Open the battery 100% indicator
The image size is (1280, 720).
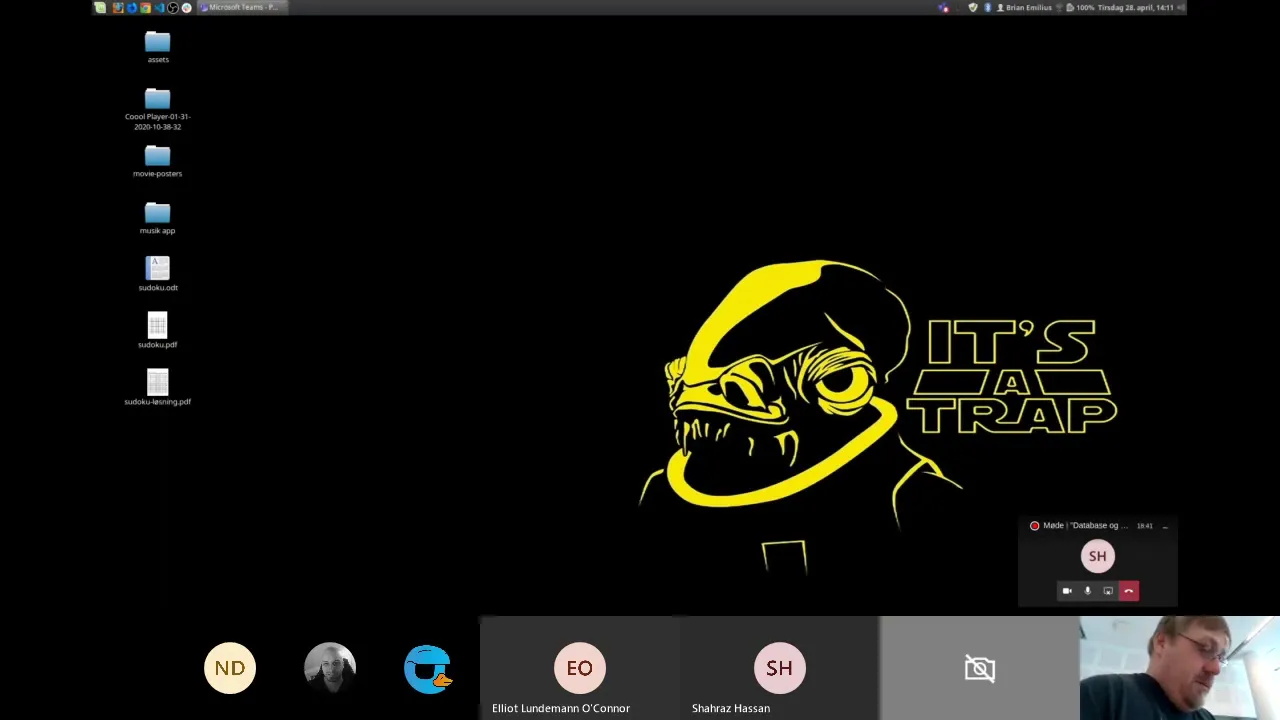(1080, 7)
